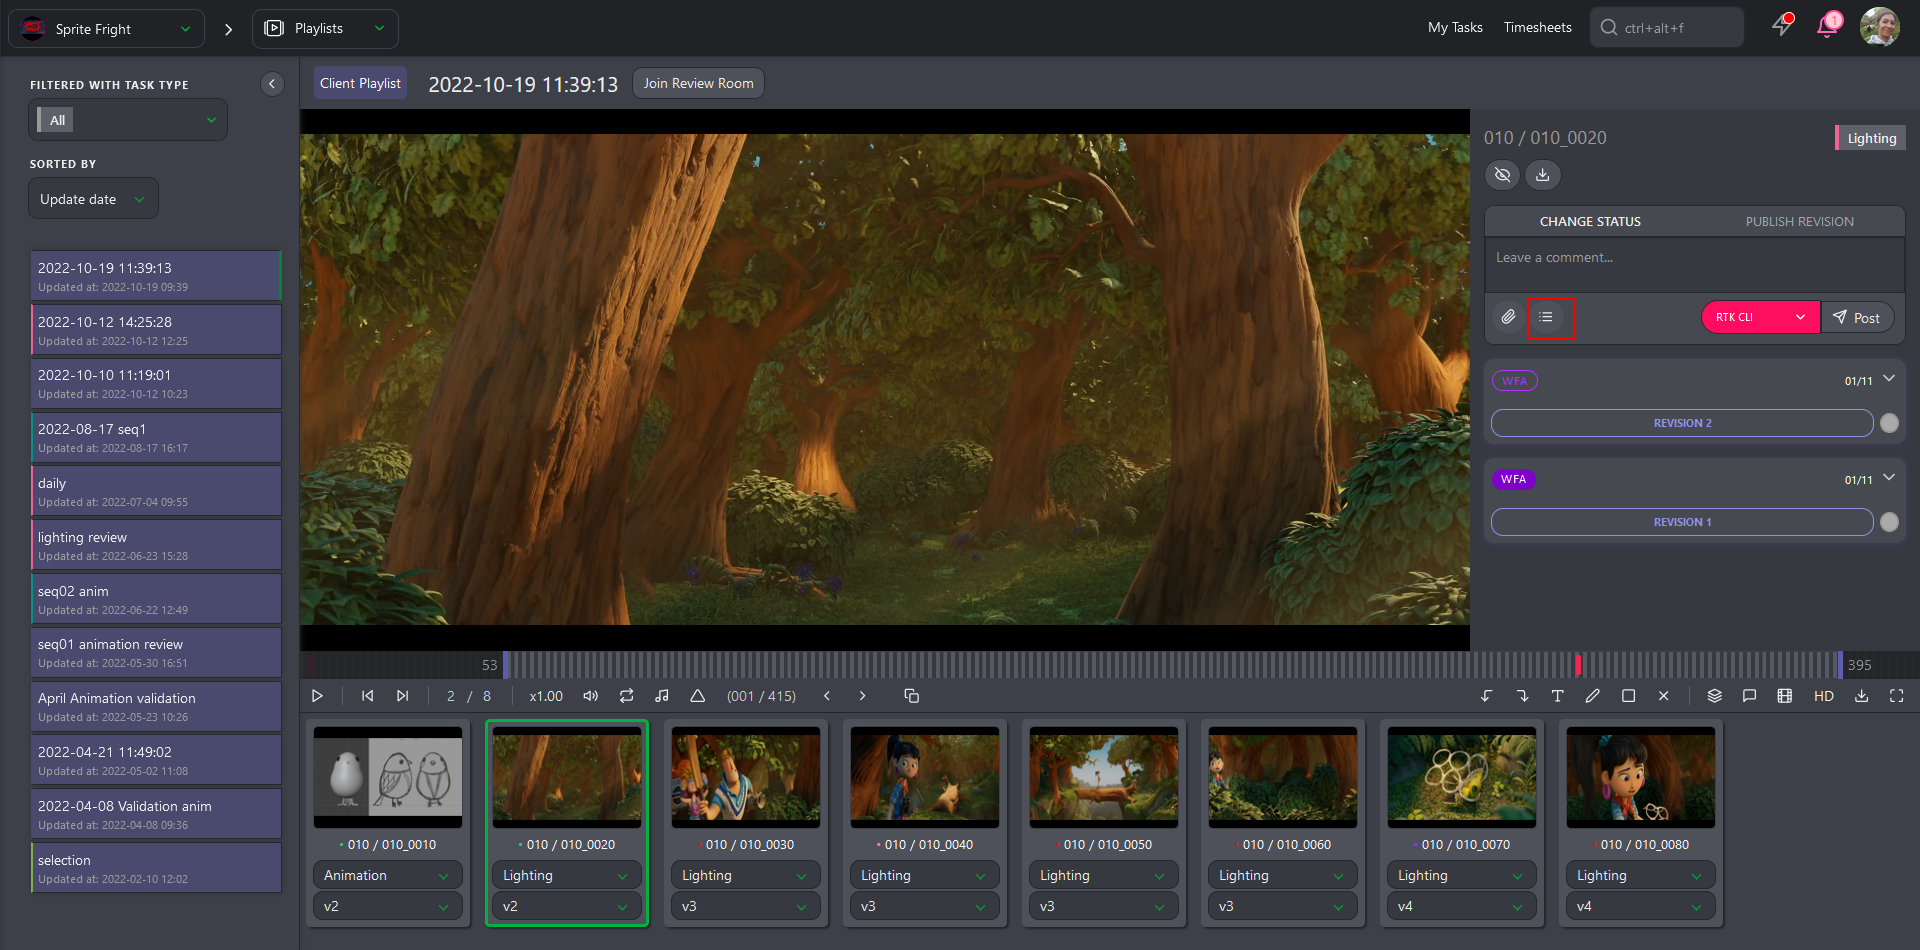Change playback speed x1.00

[546, 696]
